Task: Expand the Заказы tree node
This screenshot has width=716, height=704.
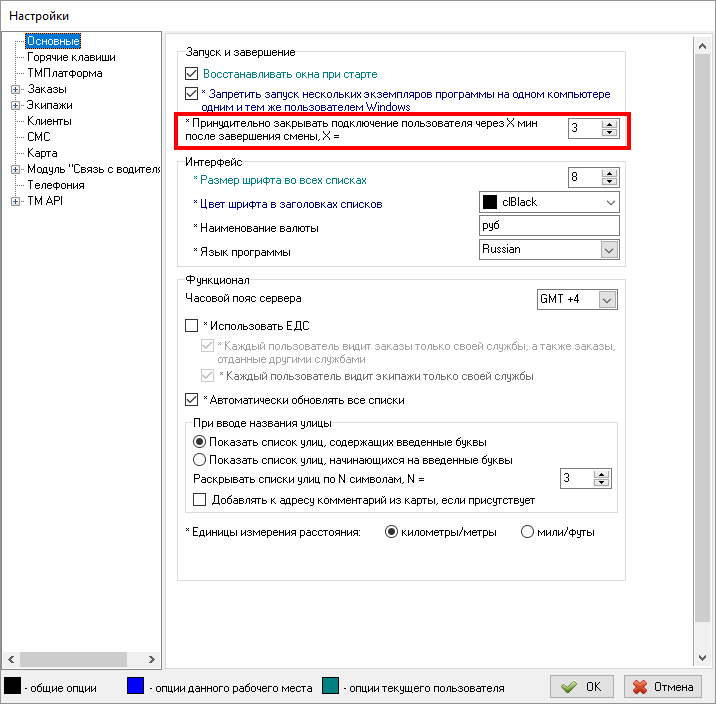Action: click(x=16, y=89)
